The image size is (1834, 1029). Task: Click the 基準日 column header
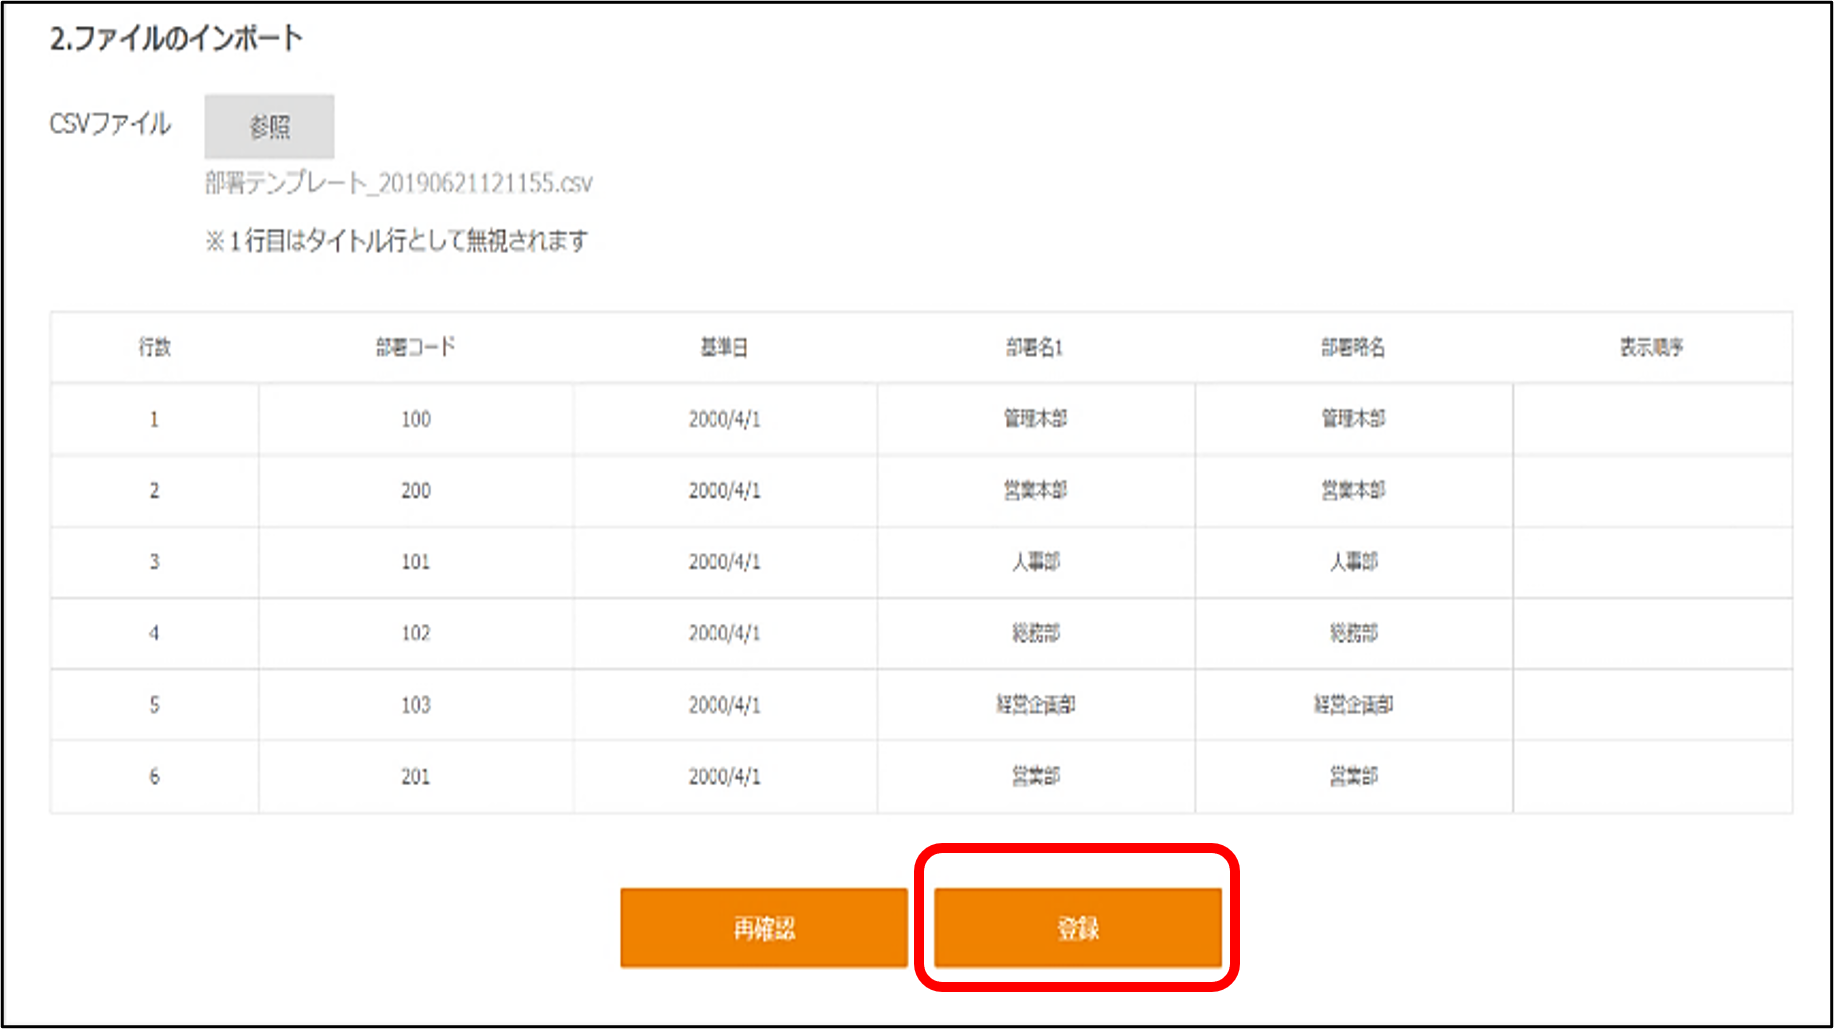point(724,347)
